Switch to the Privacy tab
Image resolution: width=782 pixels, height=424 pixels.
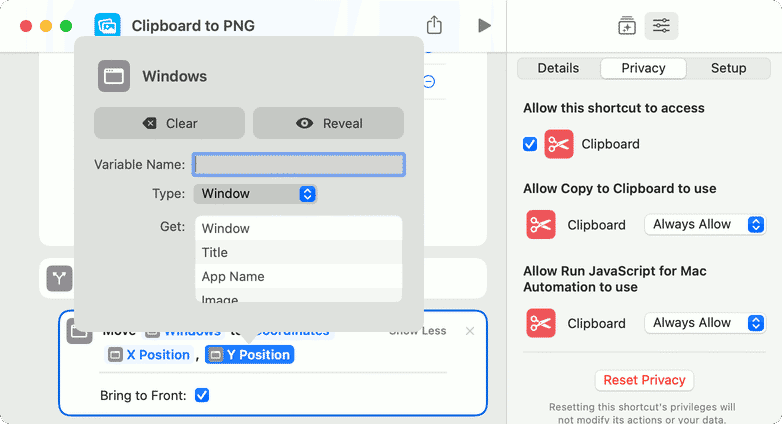click(x=643, y=68)
